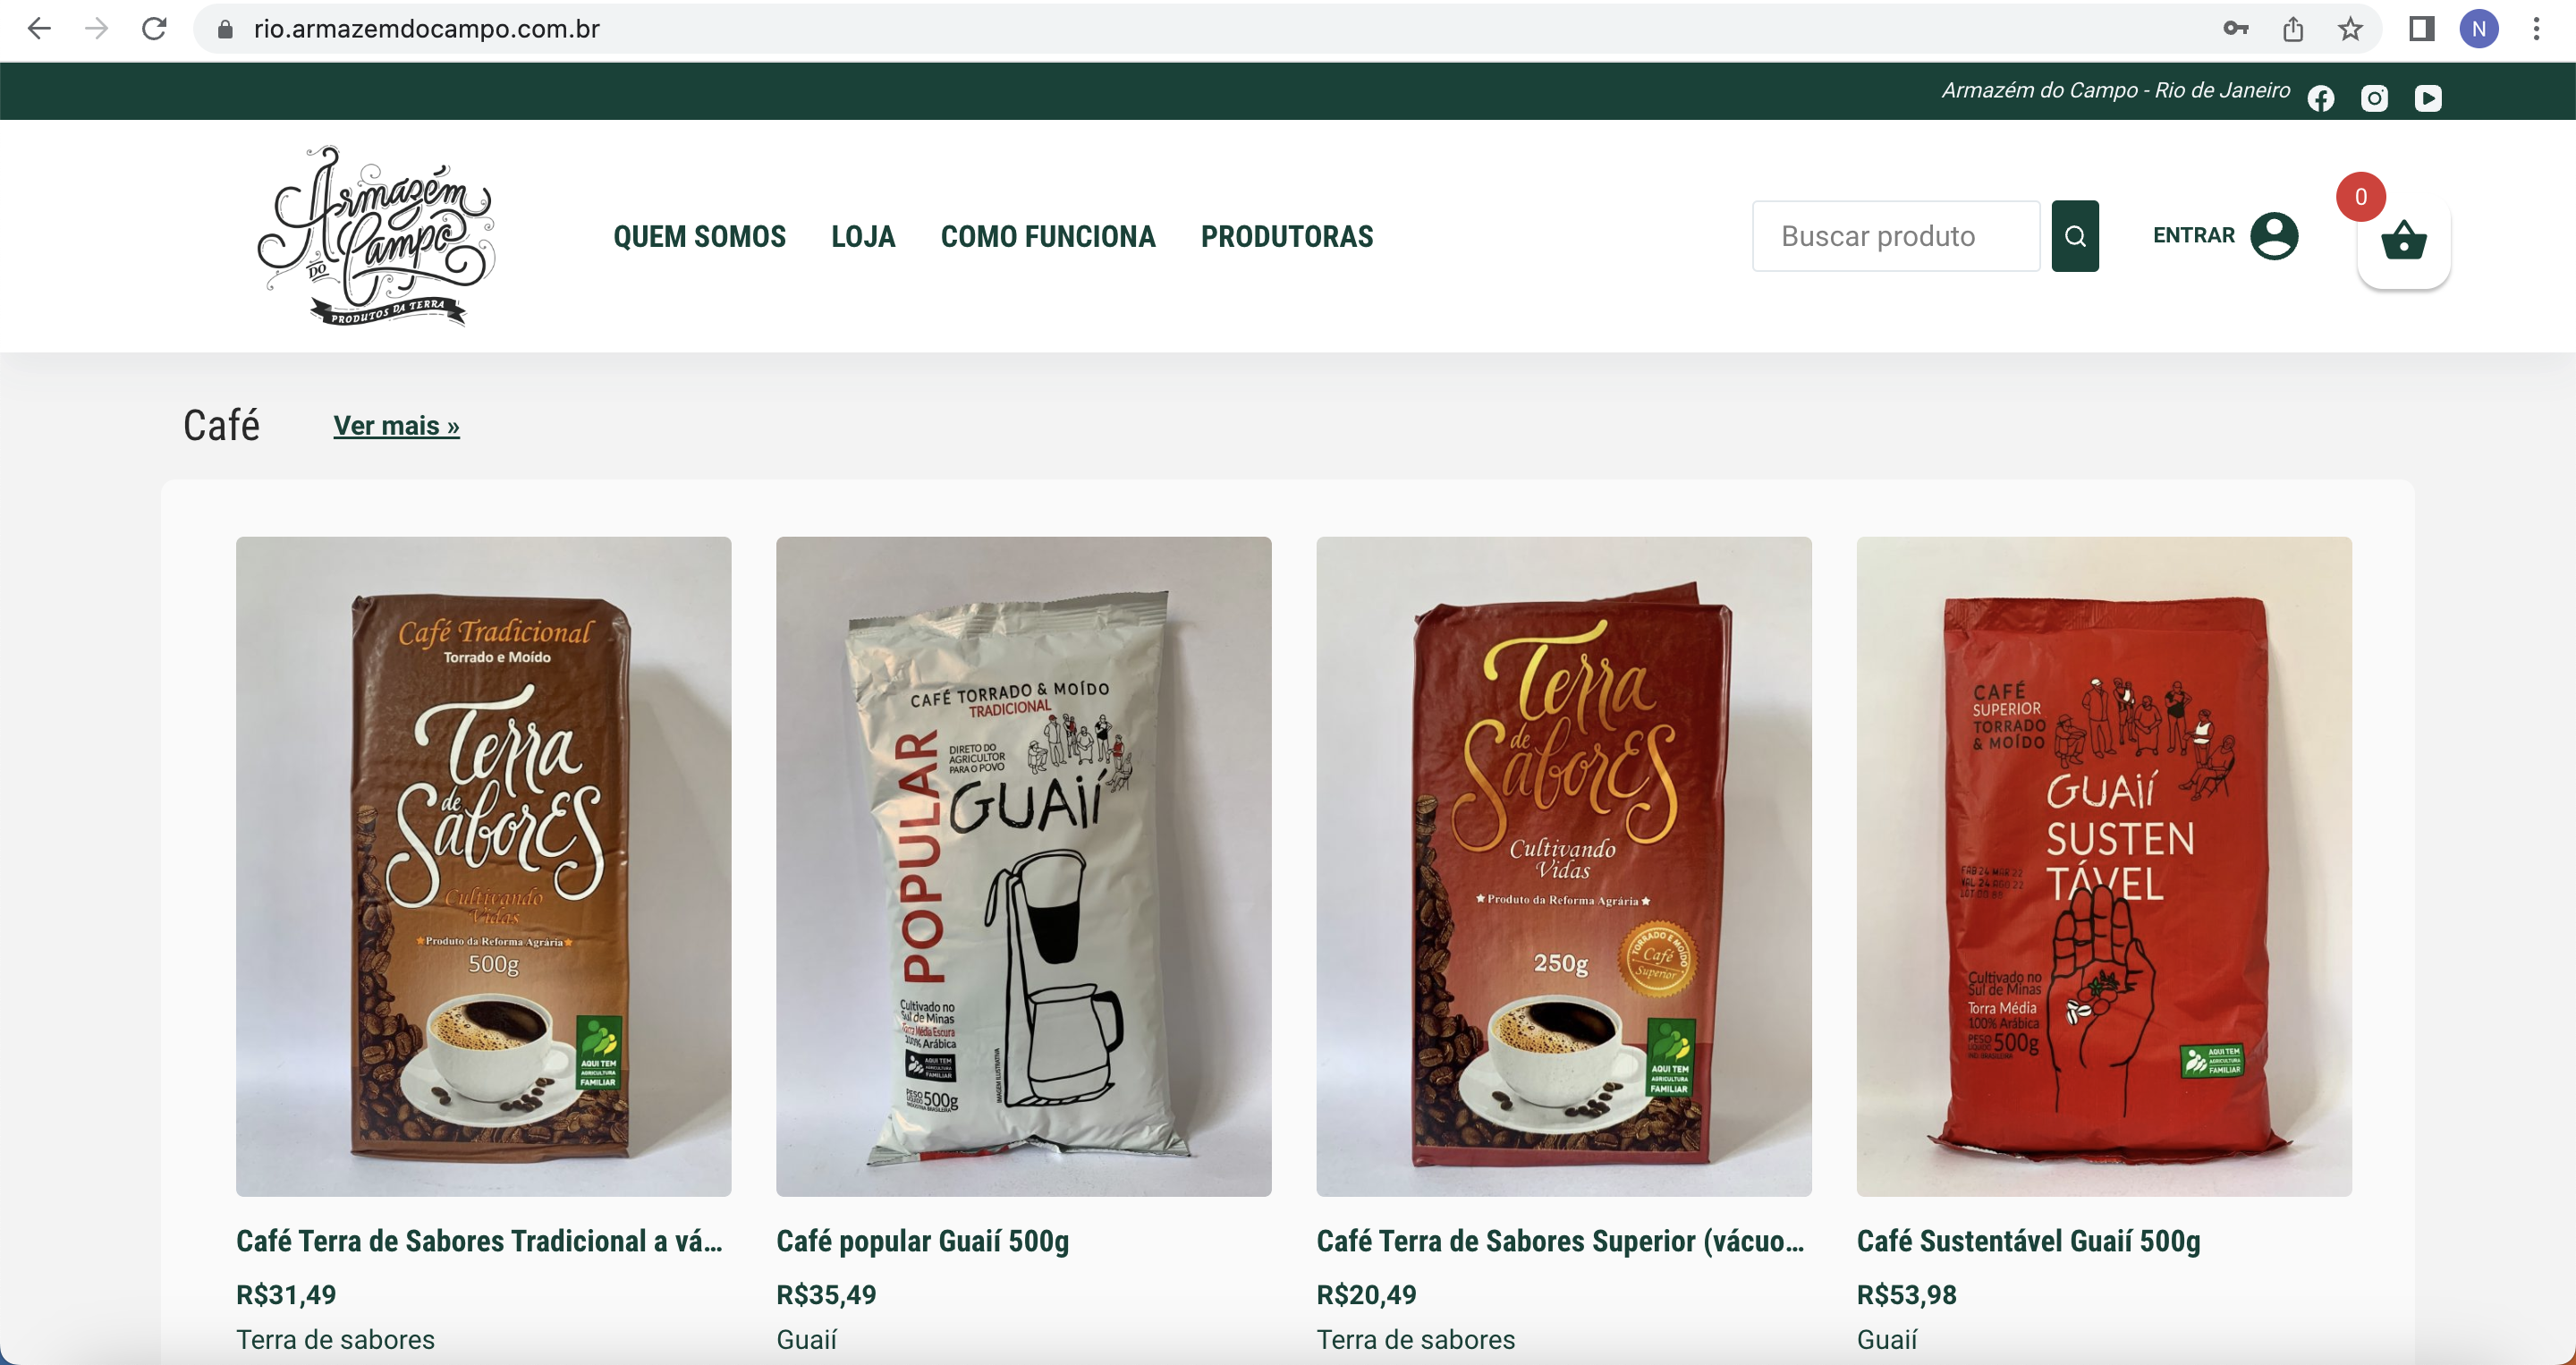Click the ENTRAR user account icon
Viewport: 2576px width, 1365px height.
[x=2274, y=236]
